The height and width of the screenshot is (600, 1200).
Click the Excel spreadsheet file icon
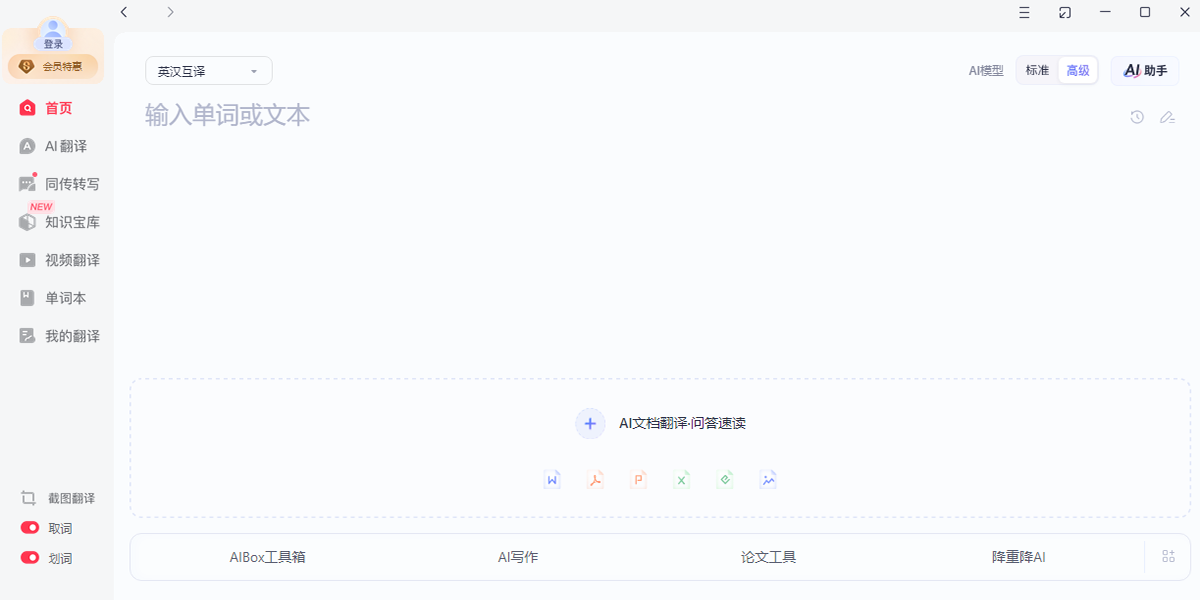tap(682, 480)
